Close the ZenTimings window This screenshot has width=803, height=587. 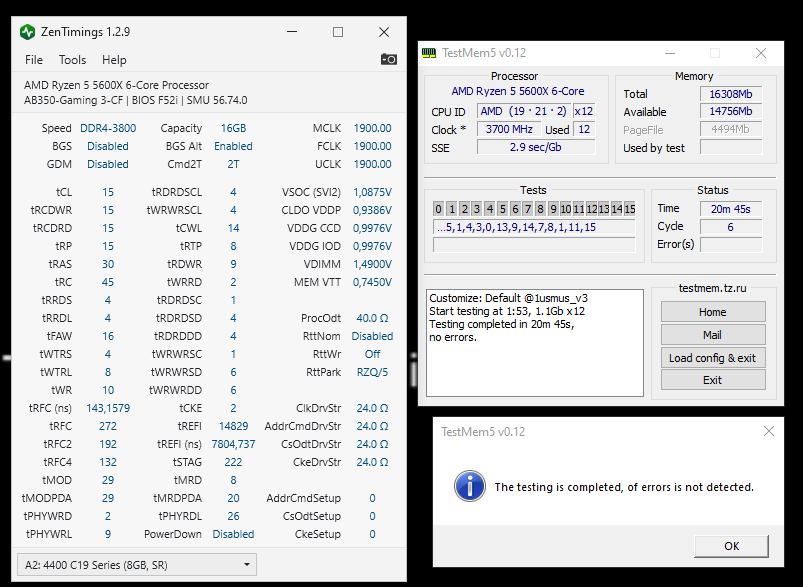click(384, 32)
